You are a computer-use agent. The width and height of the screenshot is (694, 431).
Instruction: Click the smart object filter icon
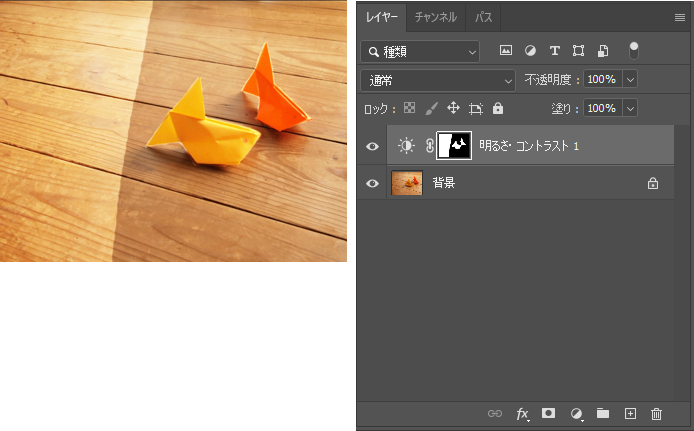point(602,50)
